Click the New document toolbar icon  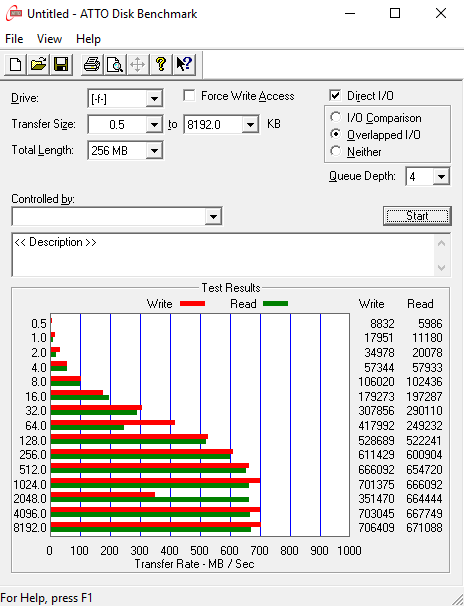pos(15,64)
